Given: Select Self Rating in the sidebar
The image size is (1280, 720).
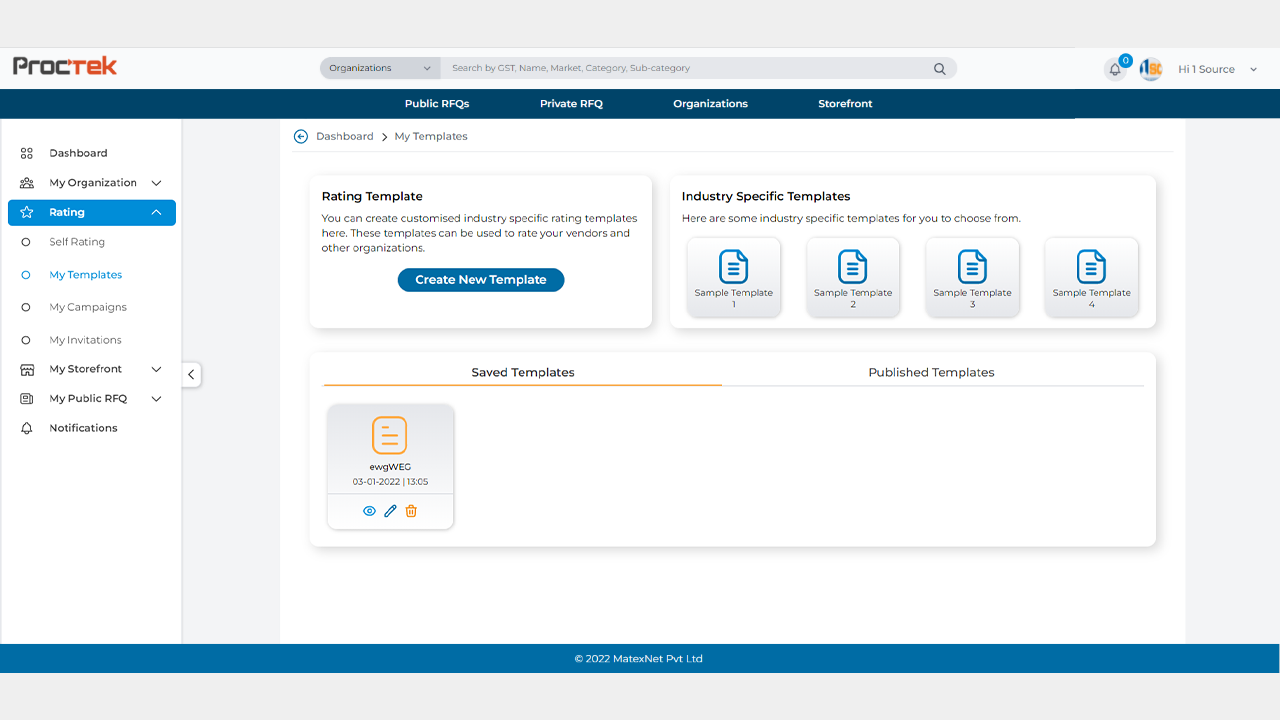Looking at the screenshot, I should [77, 242].
